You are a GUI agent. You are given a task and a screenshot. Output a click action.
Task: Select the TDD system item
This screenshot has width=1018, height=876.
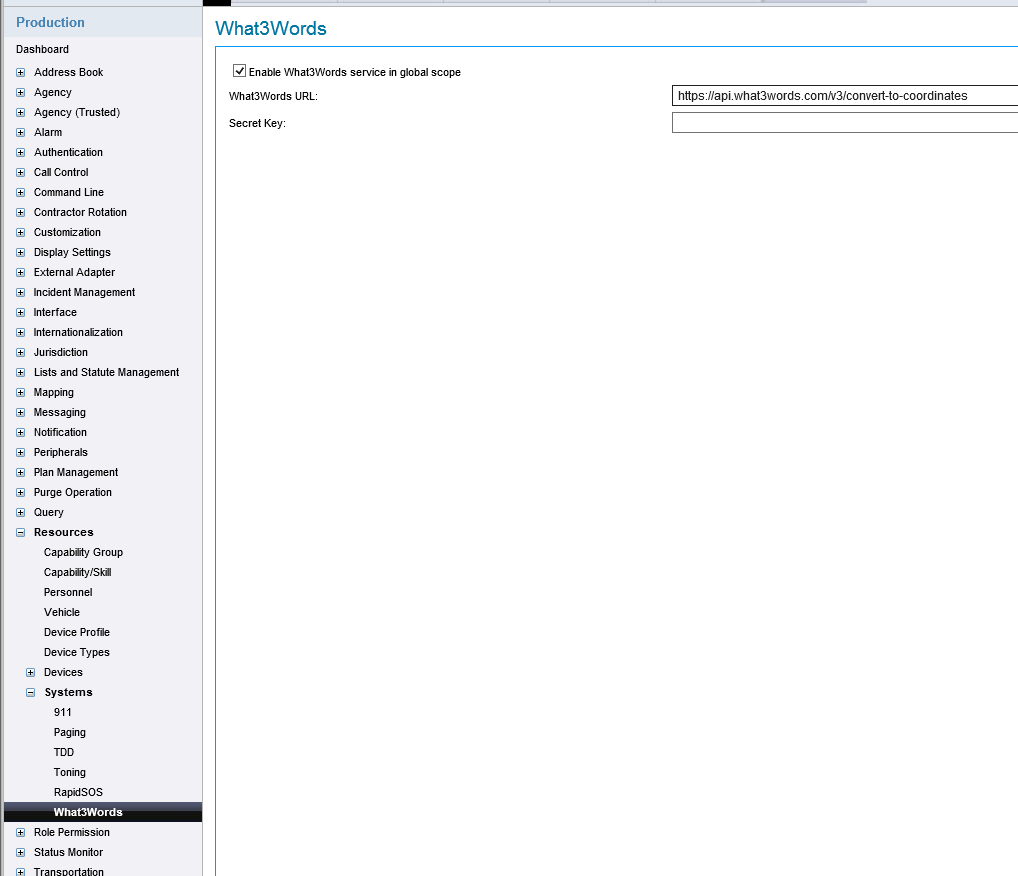pos(64,753)
